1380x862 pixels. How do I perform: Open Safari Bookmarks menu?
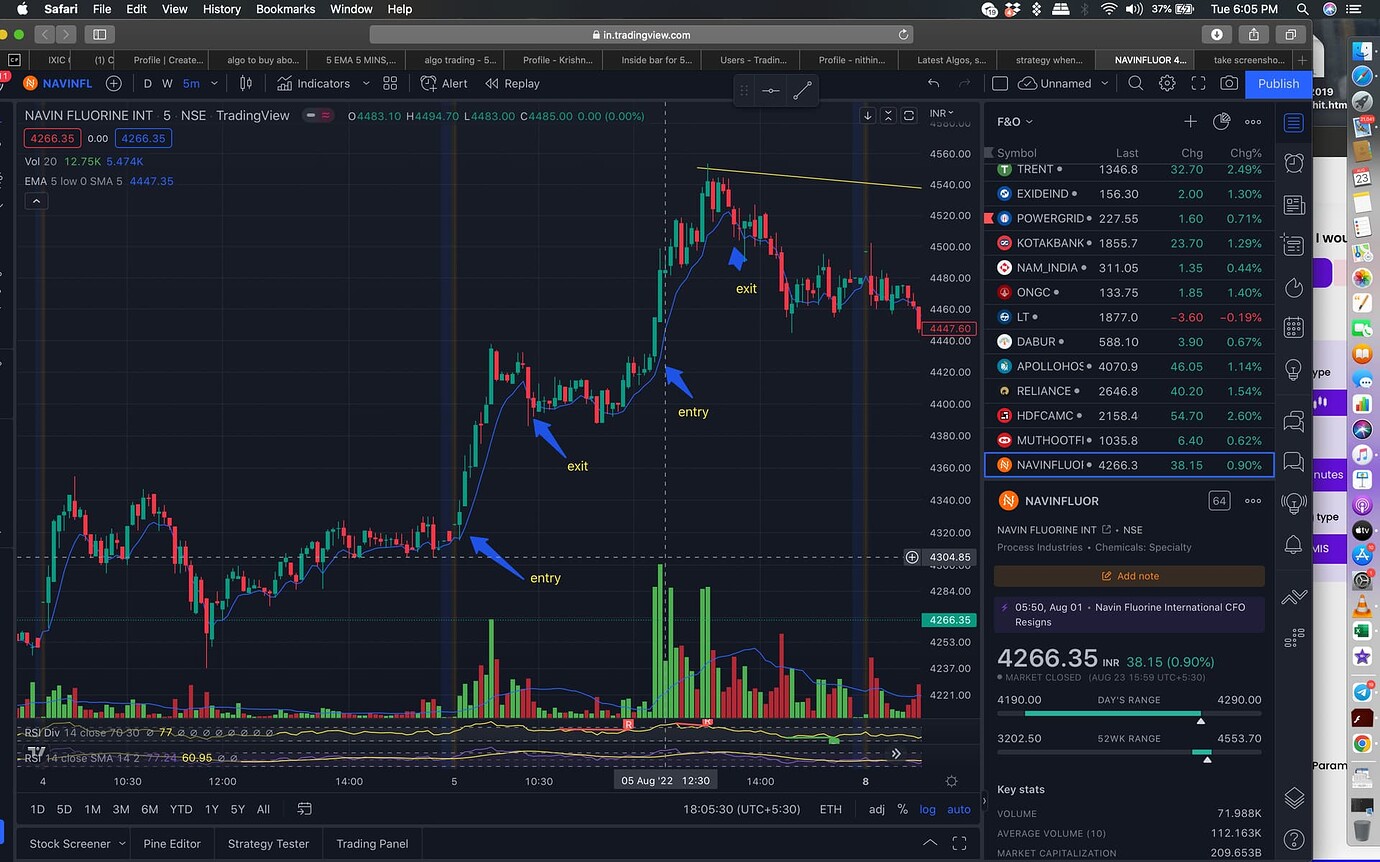(285, 9)
